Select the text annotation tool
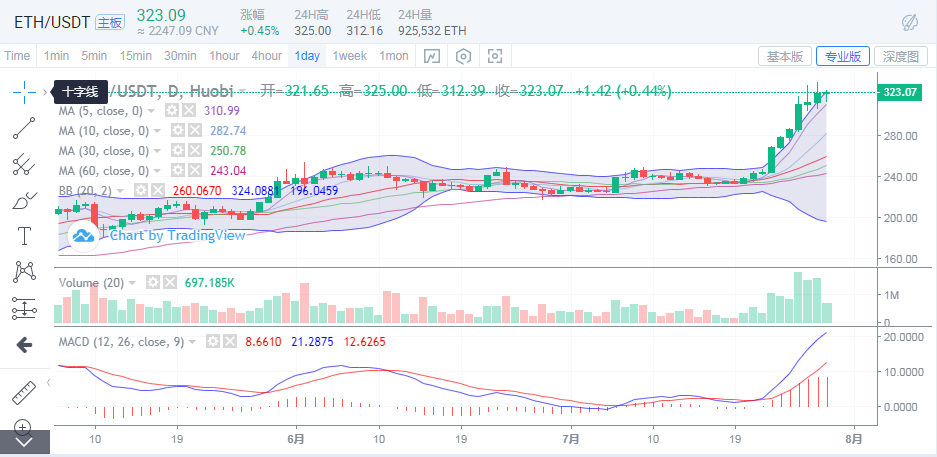Viewport: 937px width, 457px height. pos(24,236)
